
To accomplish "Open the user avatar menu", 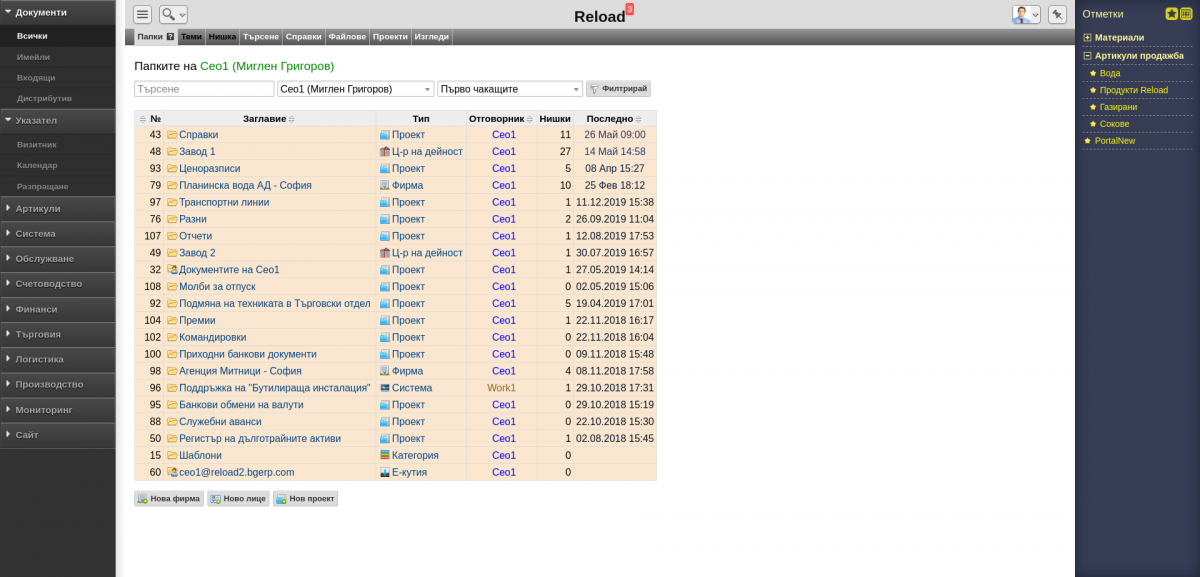I will point(1026,14).
